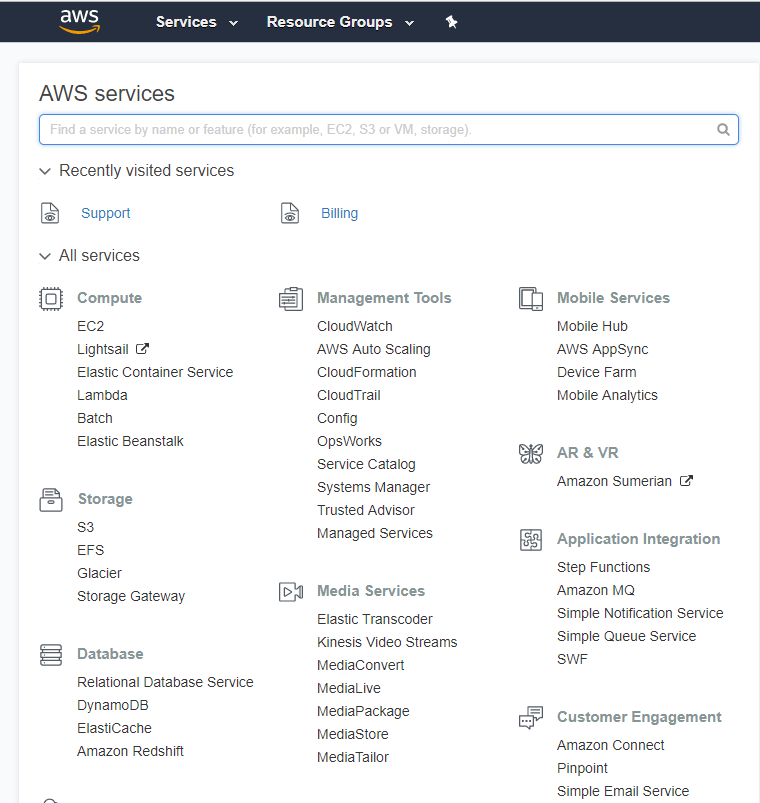The height and width of the screenshot is (803, 760).
Task: Collapse the All services section
Action: (45, 256)
